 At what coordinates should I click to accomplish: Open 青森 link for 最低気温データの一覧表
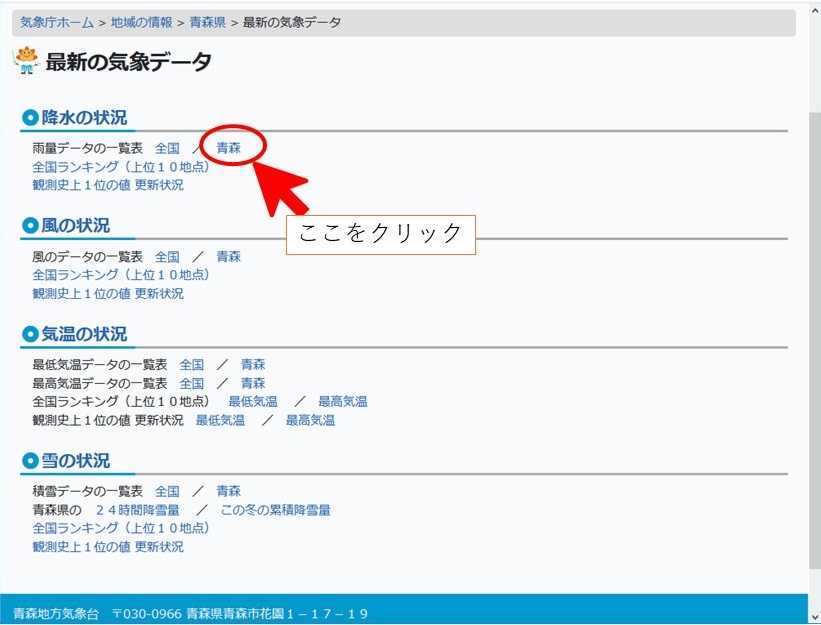click(x=253, y=364)
